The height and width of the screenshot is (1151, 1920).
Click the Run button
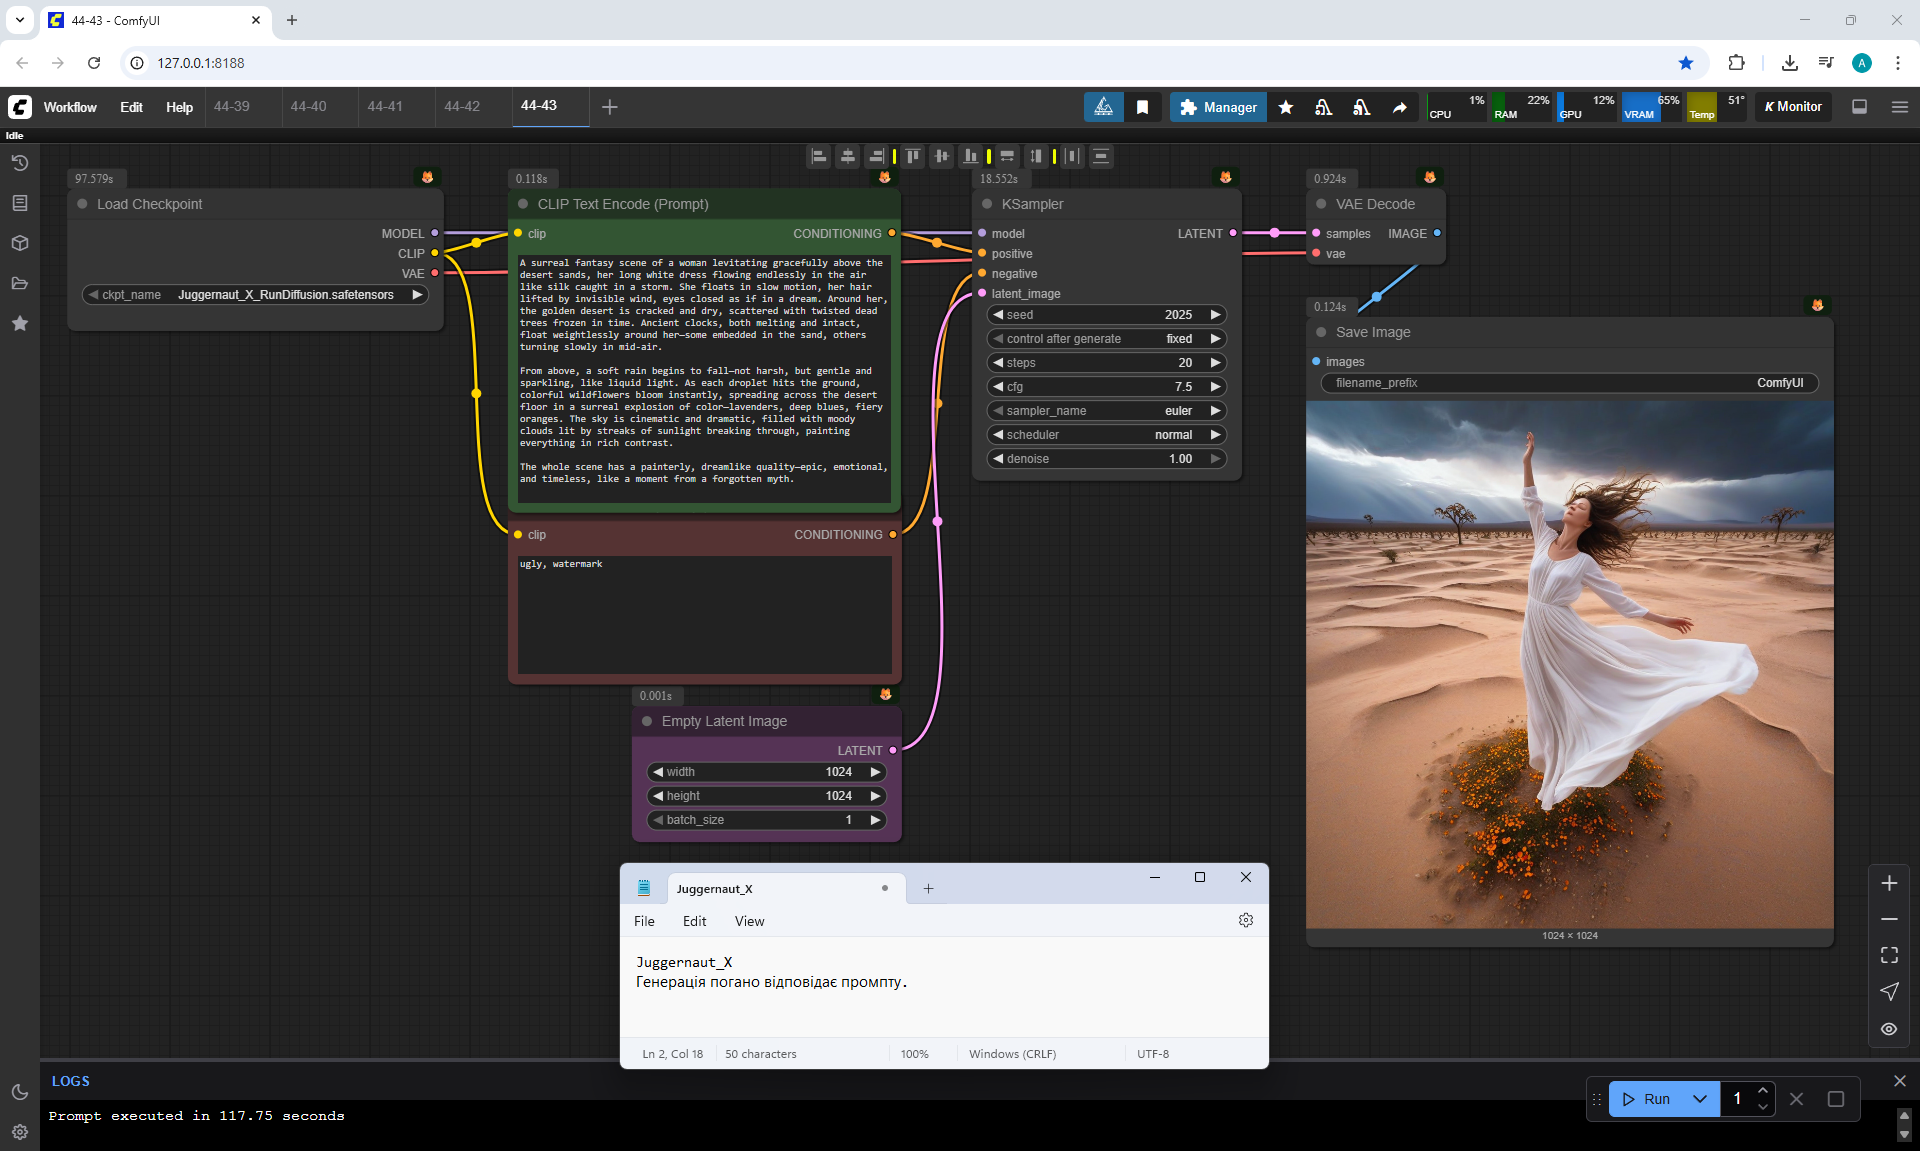coord(1646,1098)
